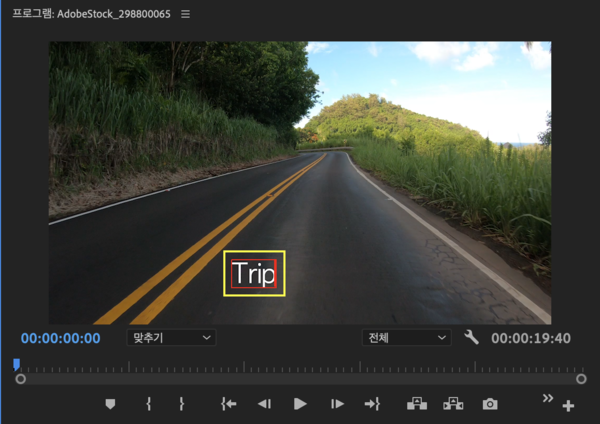
Task: Open the 맞추기 zoom level dropdown
Action: click(171, 338)
